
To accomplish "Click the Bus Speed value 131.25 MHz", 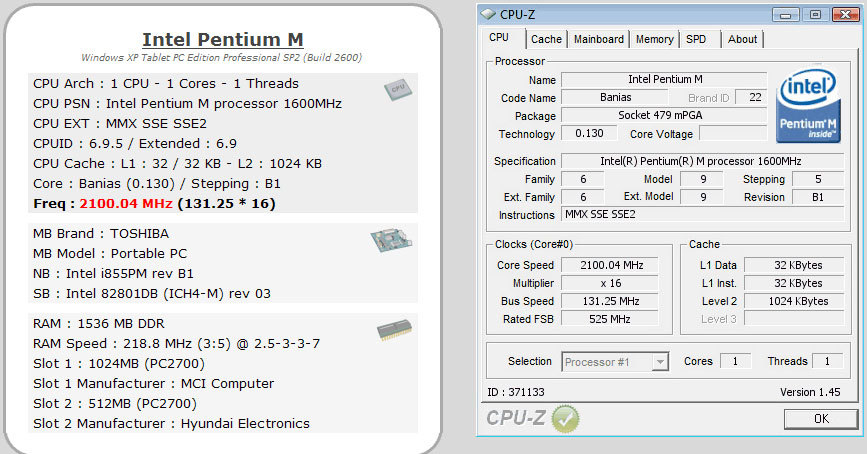I will coord(610,301).
